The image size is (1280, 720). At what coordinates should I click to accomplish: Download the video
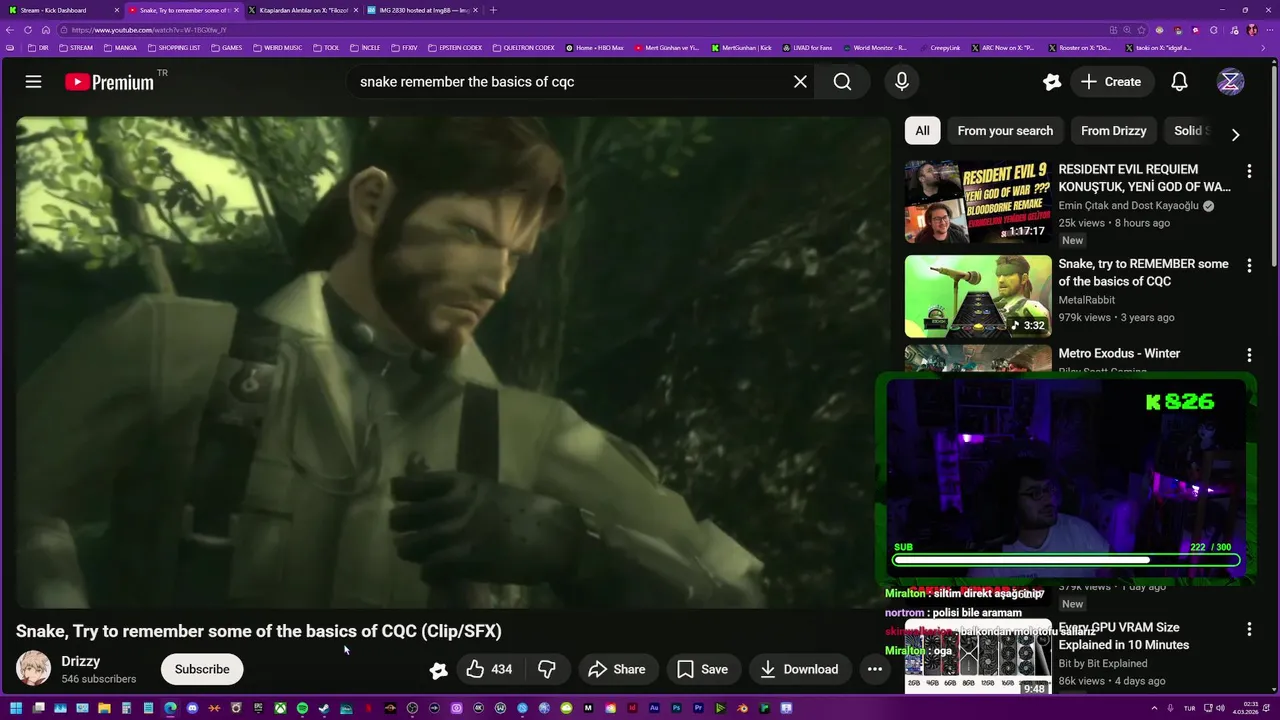point(799,669)
